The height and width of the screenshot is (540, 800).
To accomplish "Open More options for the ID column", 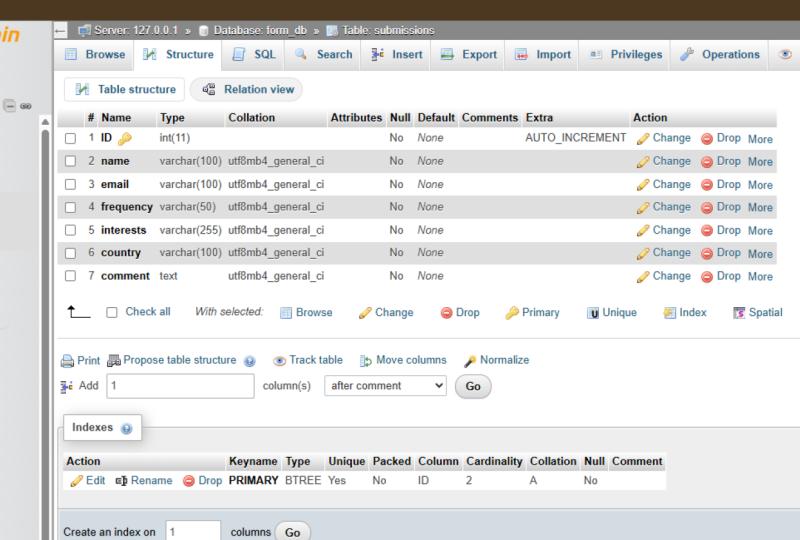I will [x=760, y=139].
